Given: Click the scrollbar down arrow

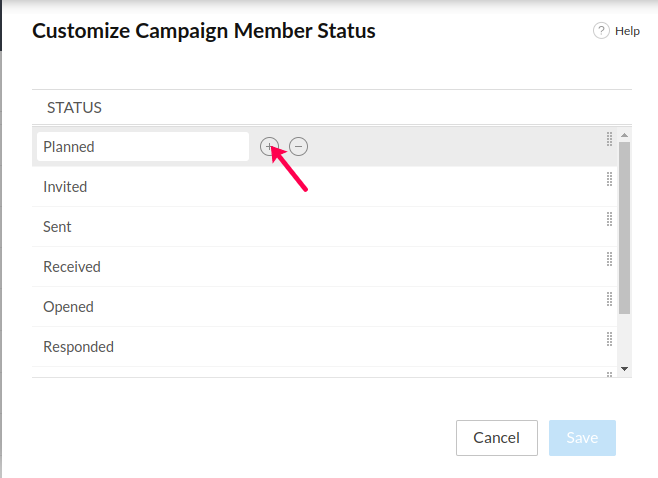Looking at the screenshot, I should coord(625,369).
